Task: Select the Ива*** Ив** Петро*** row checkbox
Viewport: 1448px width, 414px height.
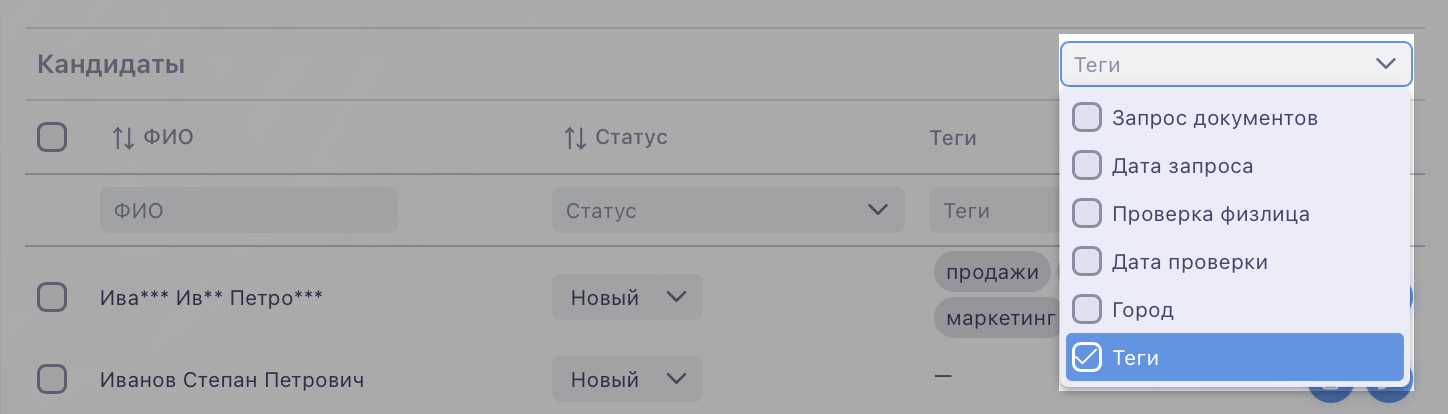Action: click(52, 297)
